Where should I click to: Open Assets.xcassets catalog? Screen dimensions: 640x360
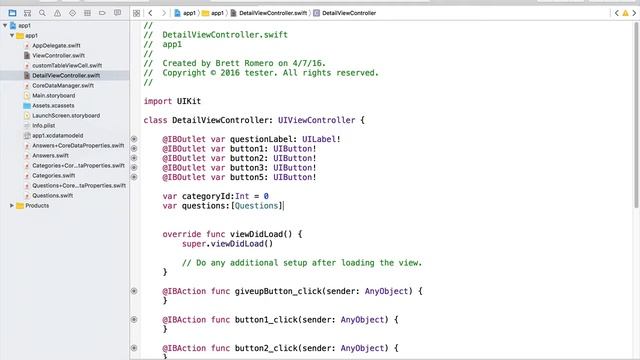click(x=53, y=105)
